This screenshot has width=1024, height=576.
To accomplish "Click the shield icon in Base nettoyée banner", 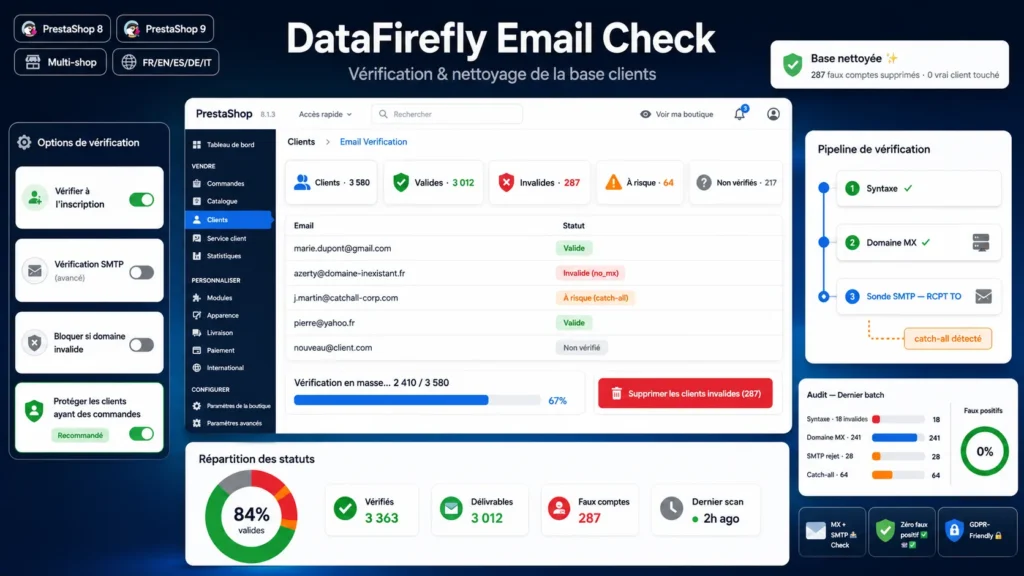I will click(x=793, y=65).
